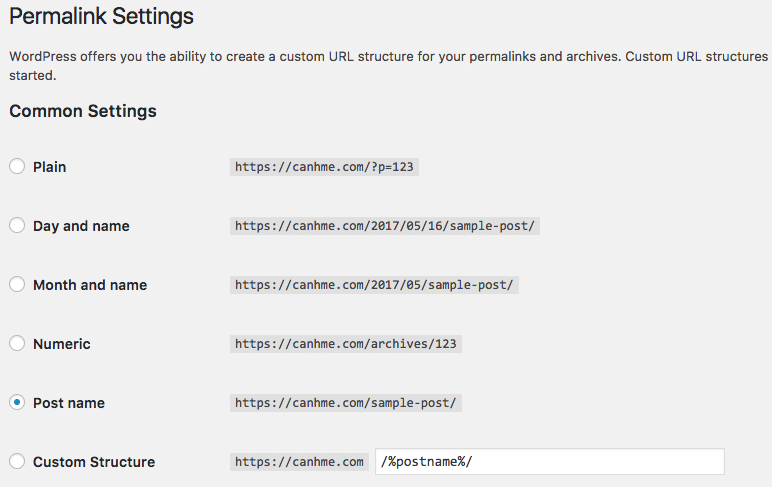Click the Common Settings heading
The width and height of the screenshot is (772, 487).
point(83,111)
